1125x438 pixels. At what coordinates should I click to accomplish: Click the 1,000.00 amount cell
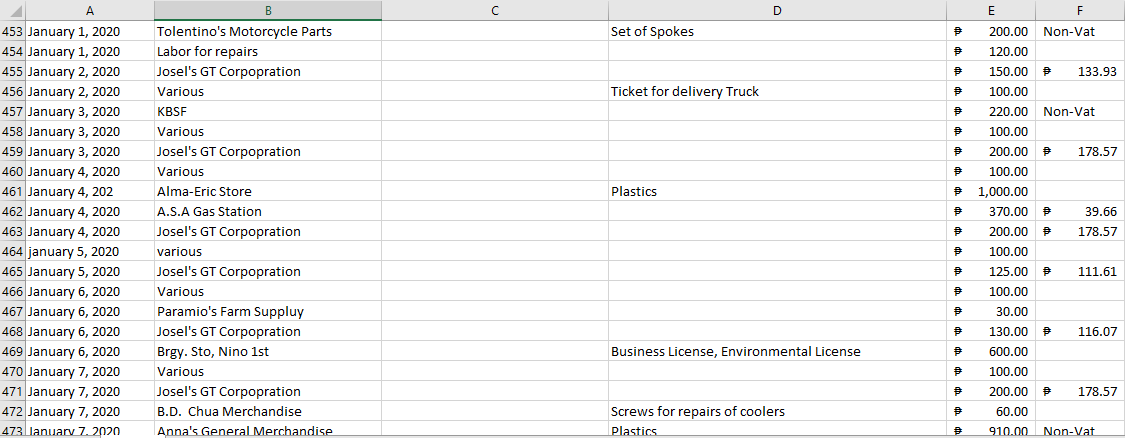point(1001,192)
